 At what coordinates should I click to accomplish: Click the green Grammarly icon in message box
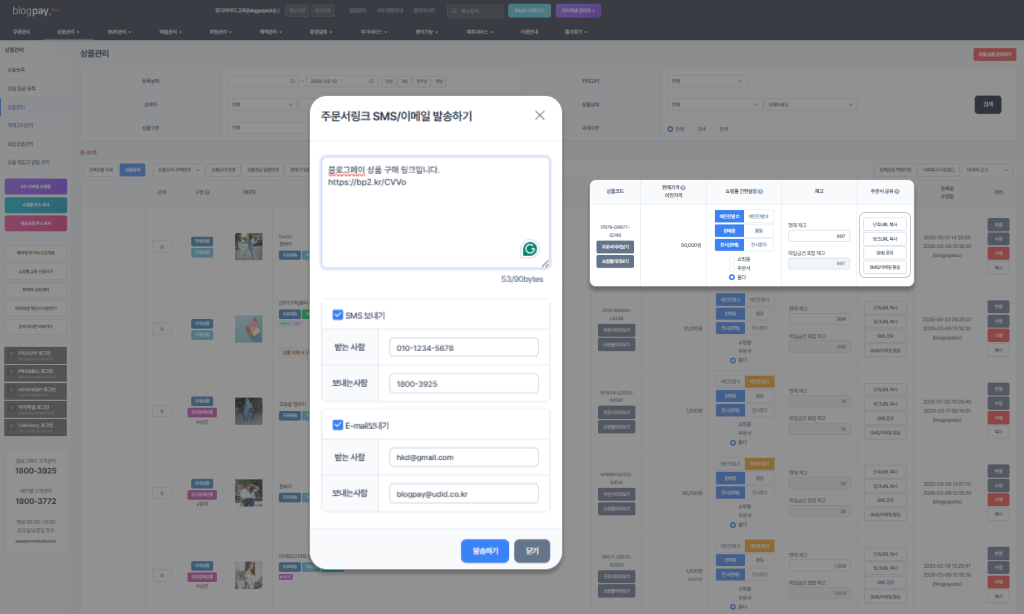530,249
